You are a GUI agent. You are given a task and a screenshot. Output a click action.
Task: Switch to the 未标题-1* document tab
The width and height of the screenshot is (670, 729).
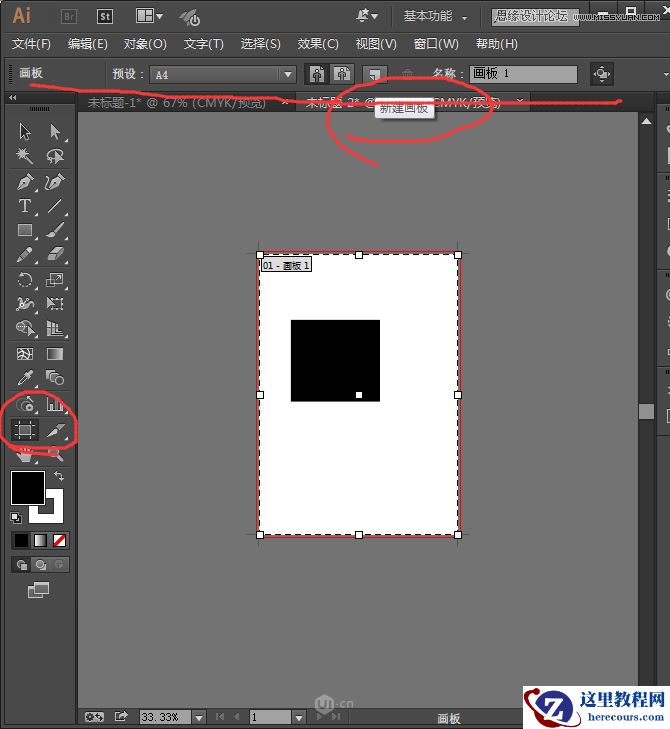[177, 102]
